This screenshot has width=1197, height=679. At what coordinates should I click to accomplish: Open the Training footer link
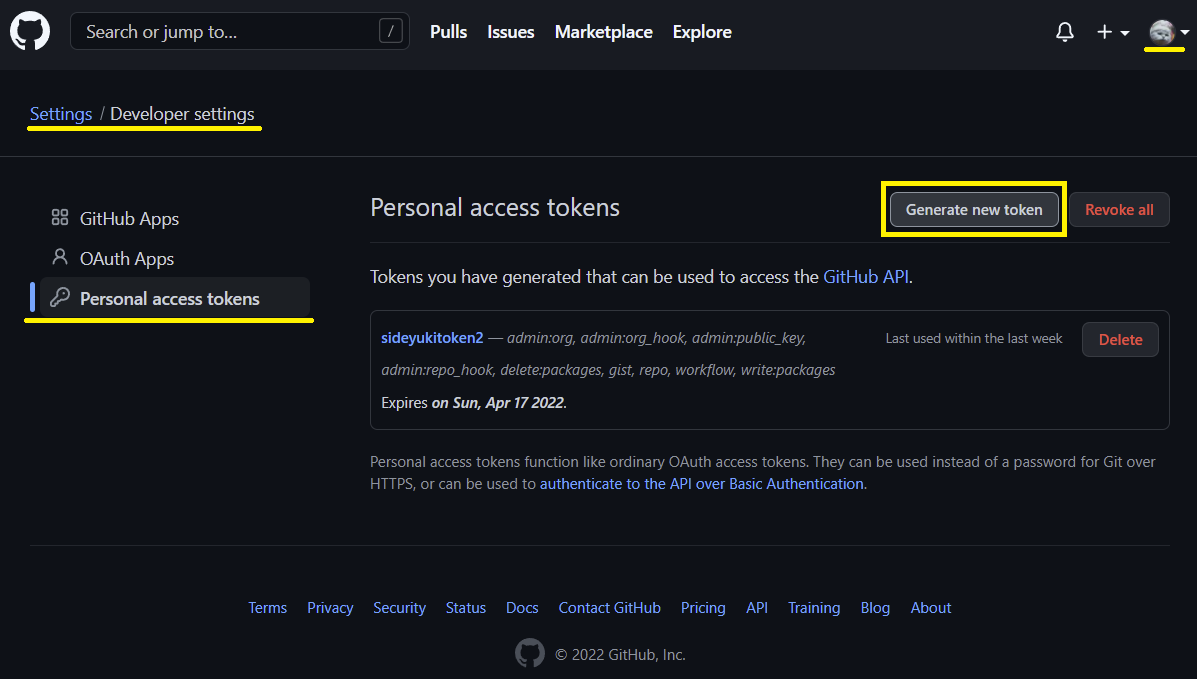coord(814,608)
